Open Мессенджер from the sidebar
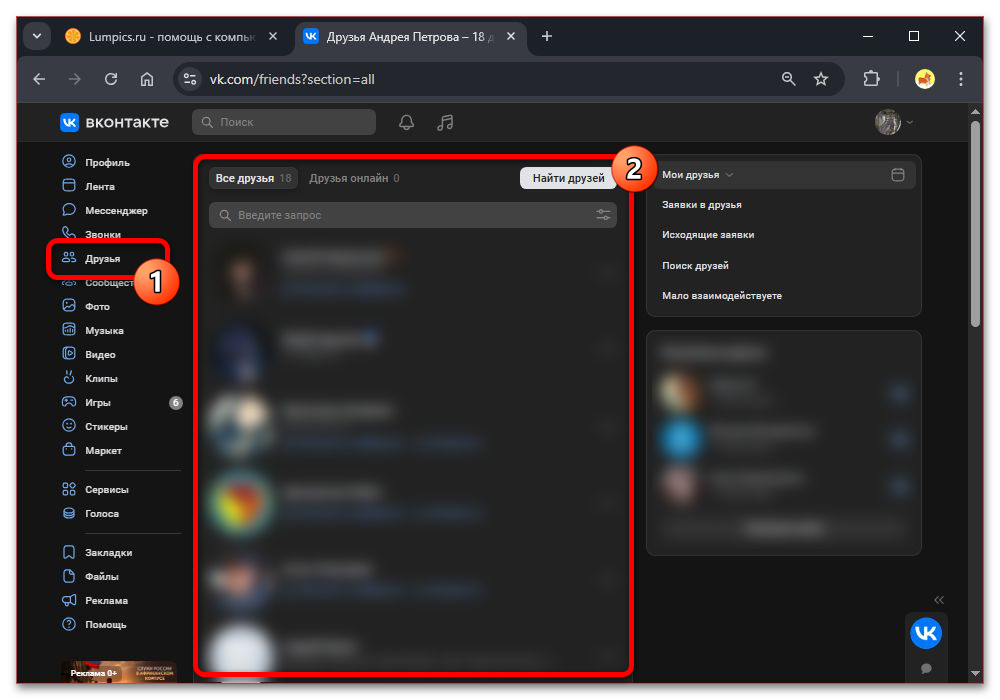 click(x=105, y=210)
